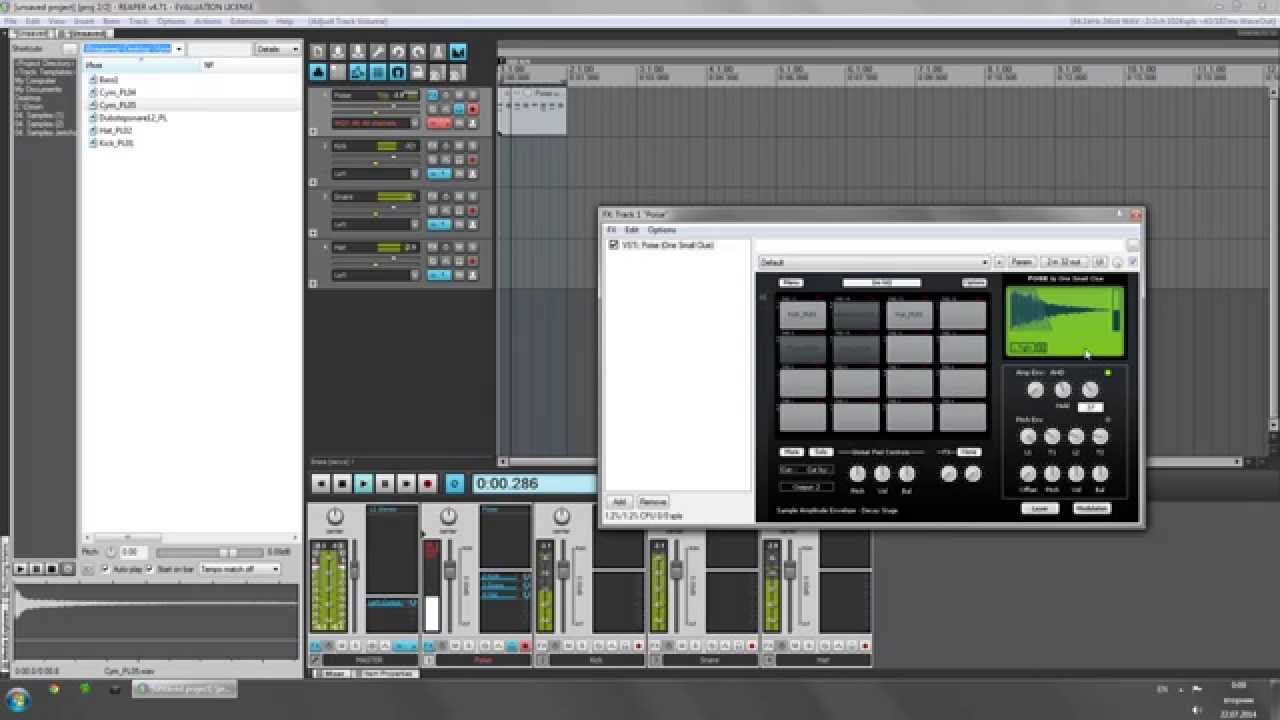Play preview in Media Explorer
This screenshot has width=1280, height=720.
20,568
